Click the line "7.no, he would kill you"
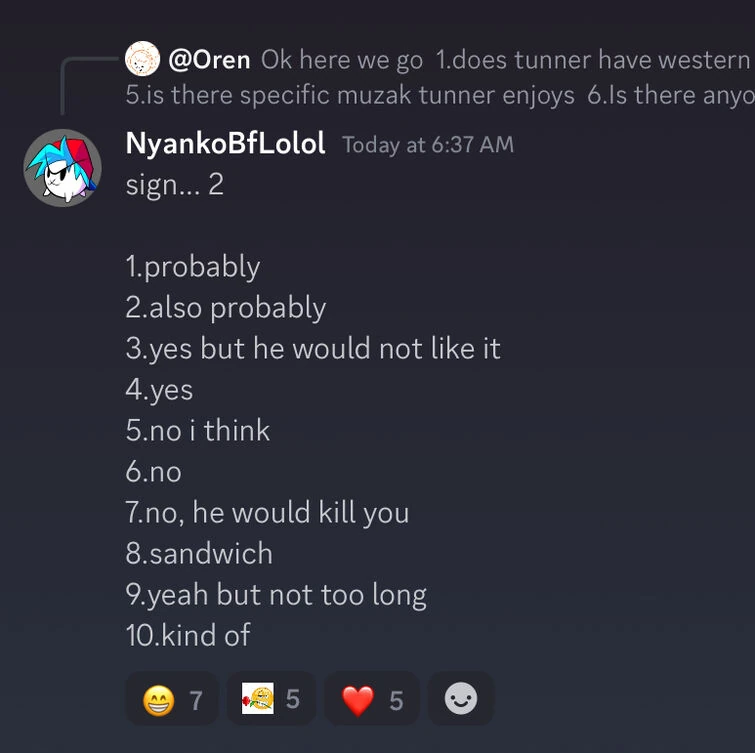Viewport: 755px width, 753px height. tap(267, 513)
